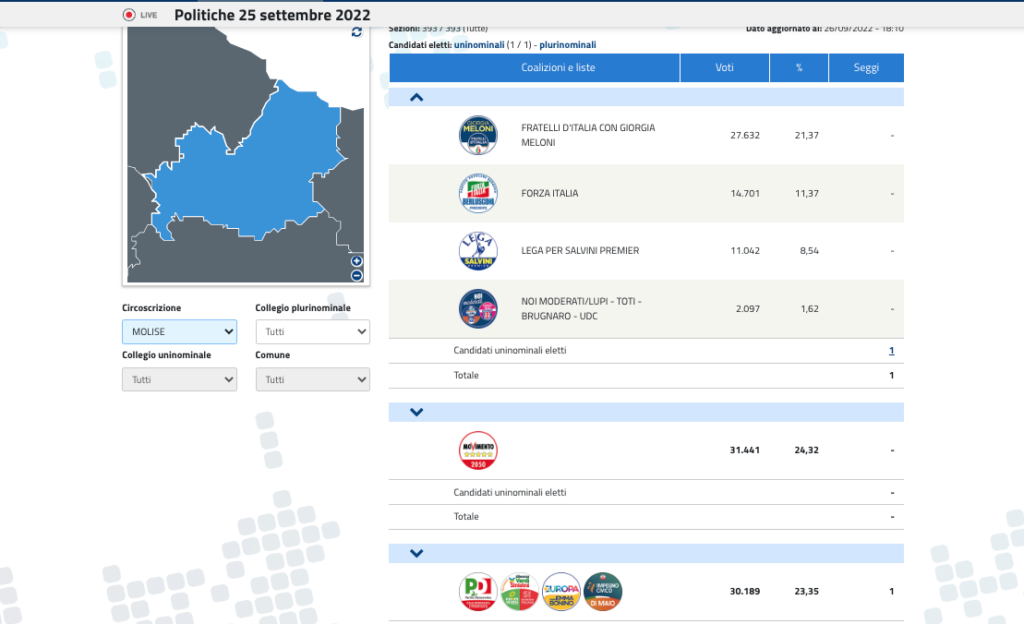Click the Comune field label
The height and width of the screenshot is (624, 1024).
(x=272, y=355)
